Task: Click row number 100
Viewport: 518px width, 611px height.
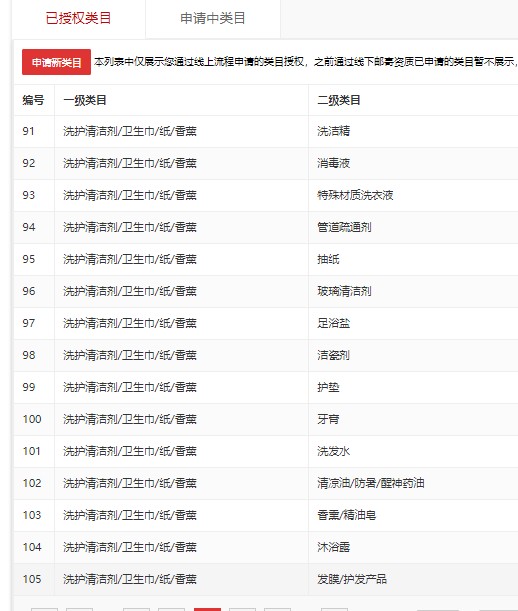Action: [x=32, y=419]
